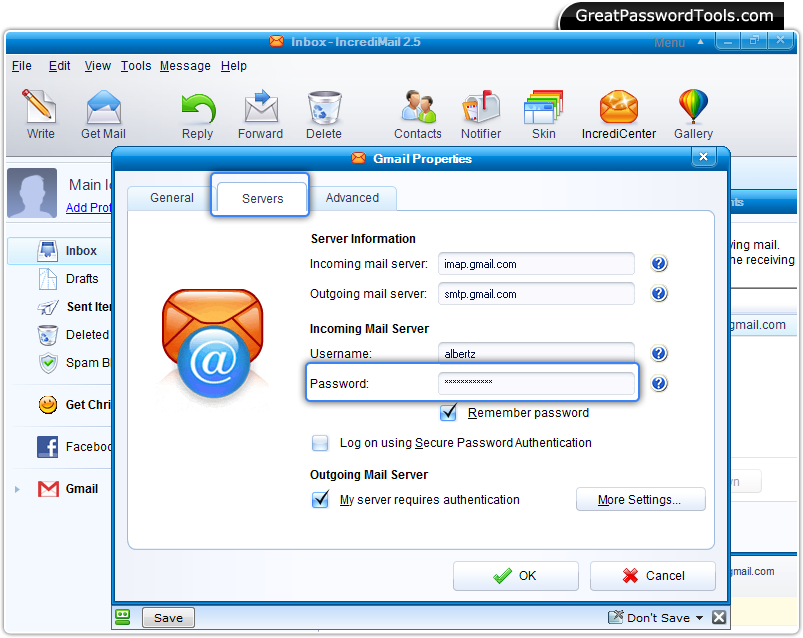Open the Tools menu
This screenshot has height=638, width=803.
[136, 66]
